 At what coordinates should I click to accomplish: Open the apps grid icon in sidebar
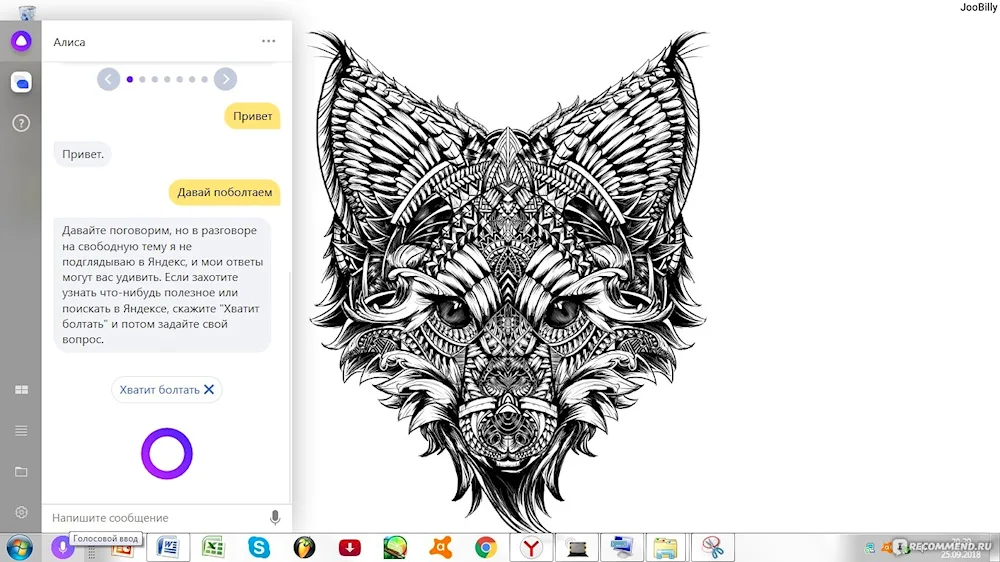[x=21, y=390]
